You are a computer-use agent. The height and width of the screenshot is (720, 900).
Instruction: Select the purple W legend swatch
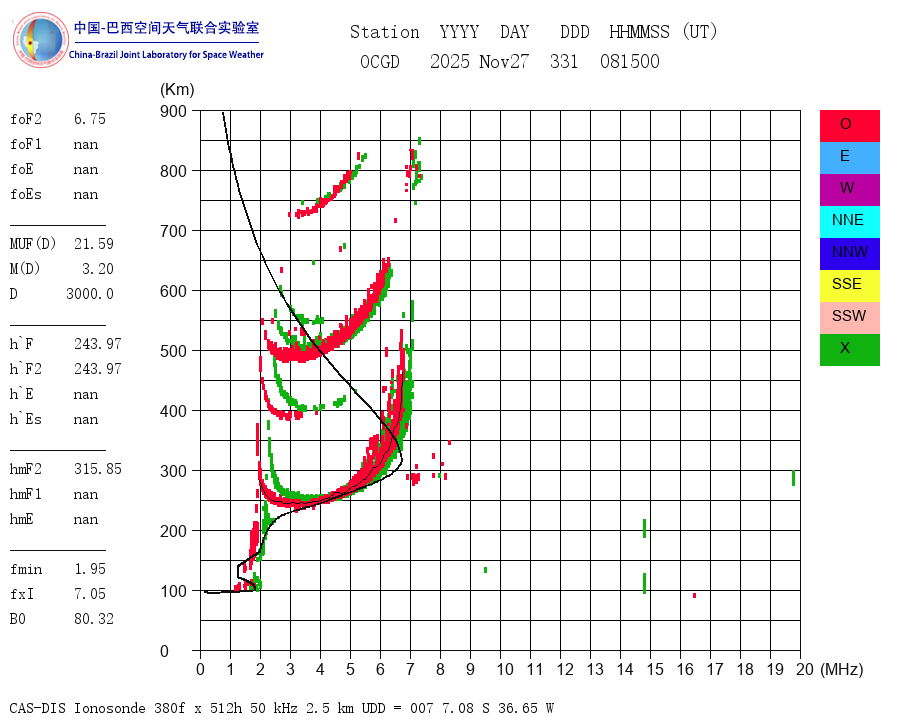click(x=849, y=189)
